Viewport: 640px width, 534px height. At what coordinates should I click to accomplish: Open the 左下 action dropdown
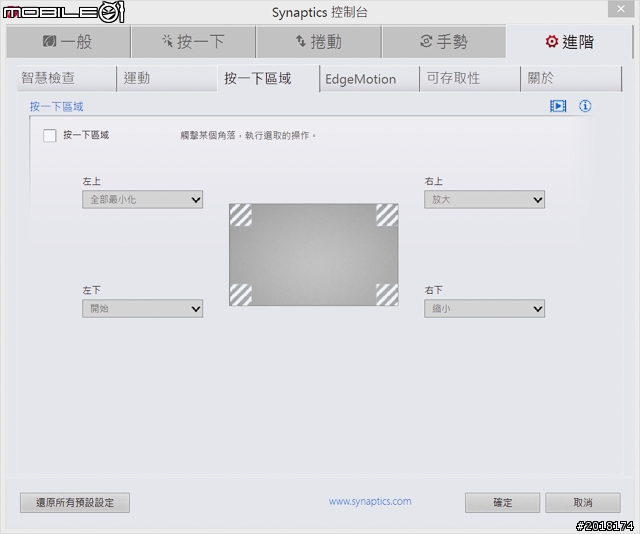pyautogui.click(x=142, y=309)
